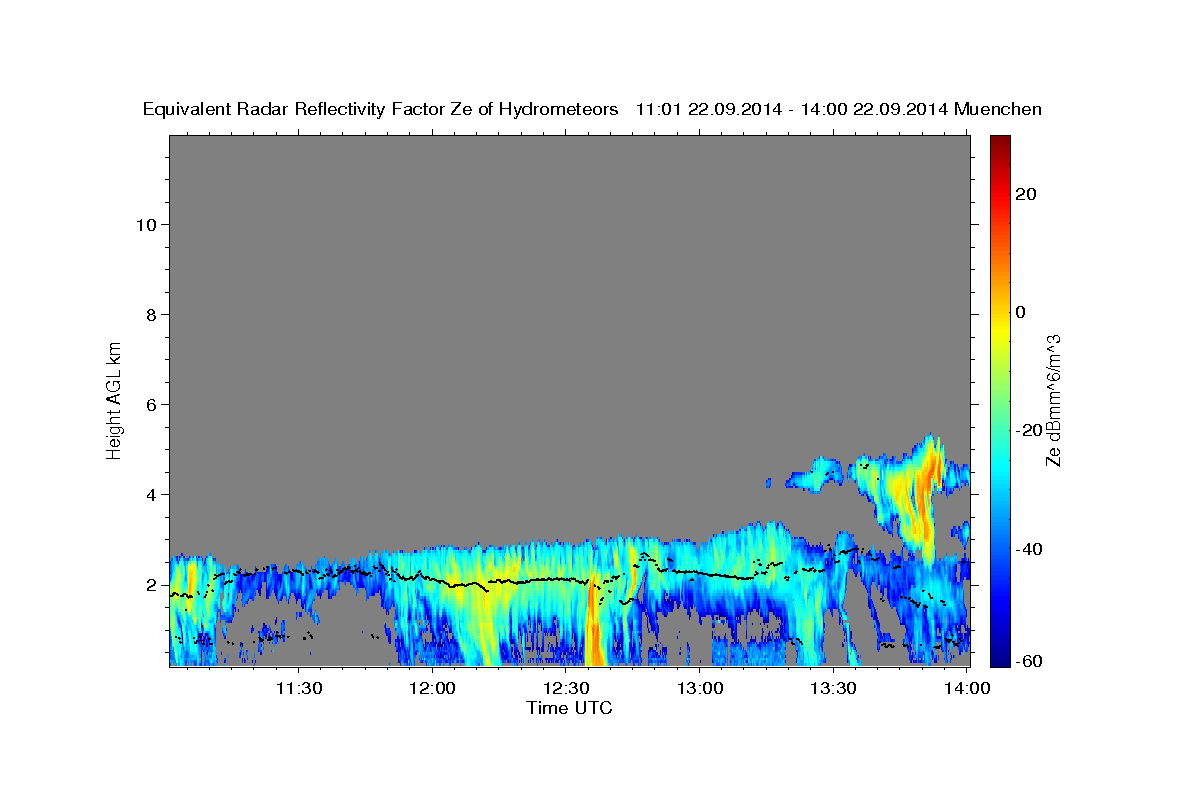Click the '11:01 22.09.2014 - 14:00 22.09.2014 Muenchen' text
This screenshot has width=1200, height=800.
[839, 109]
